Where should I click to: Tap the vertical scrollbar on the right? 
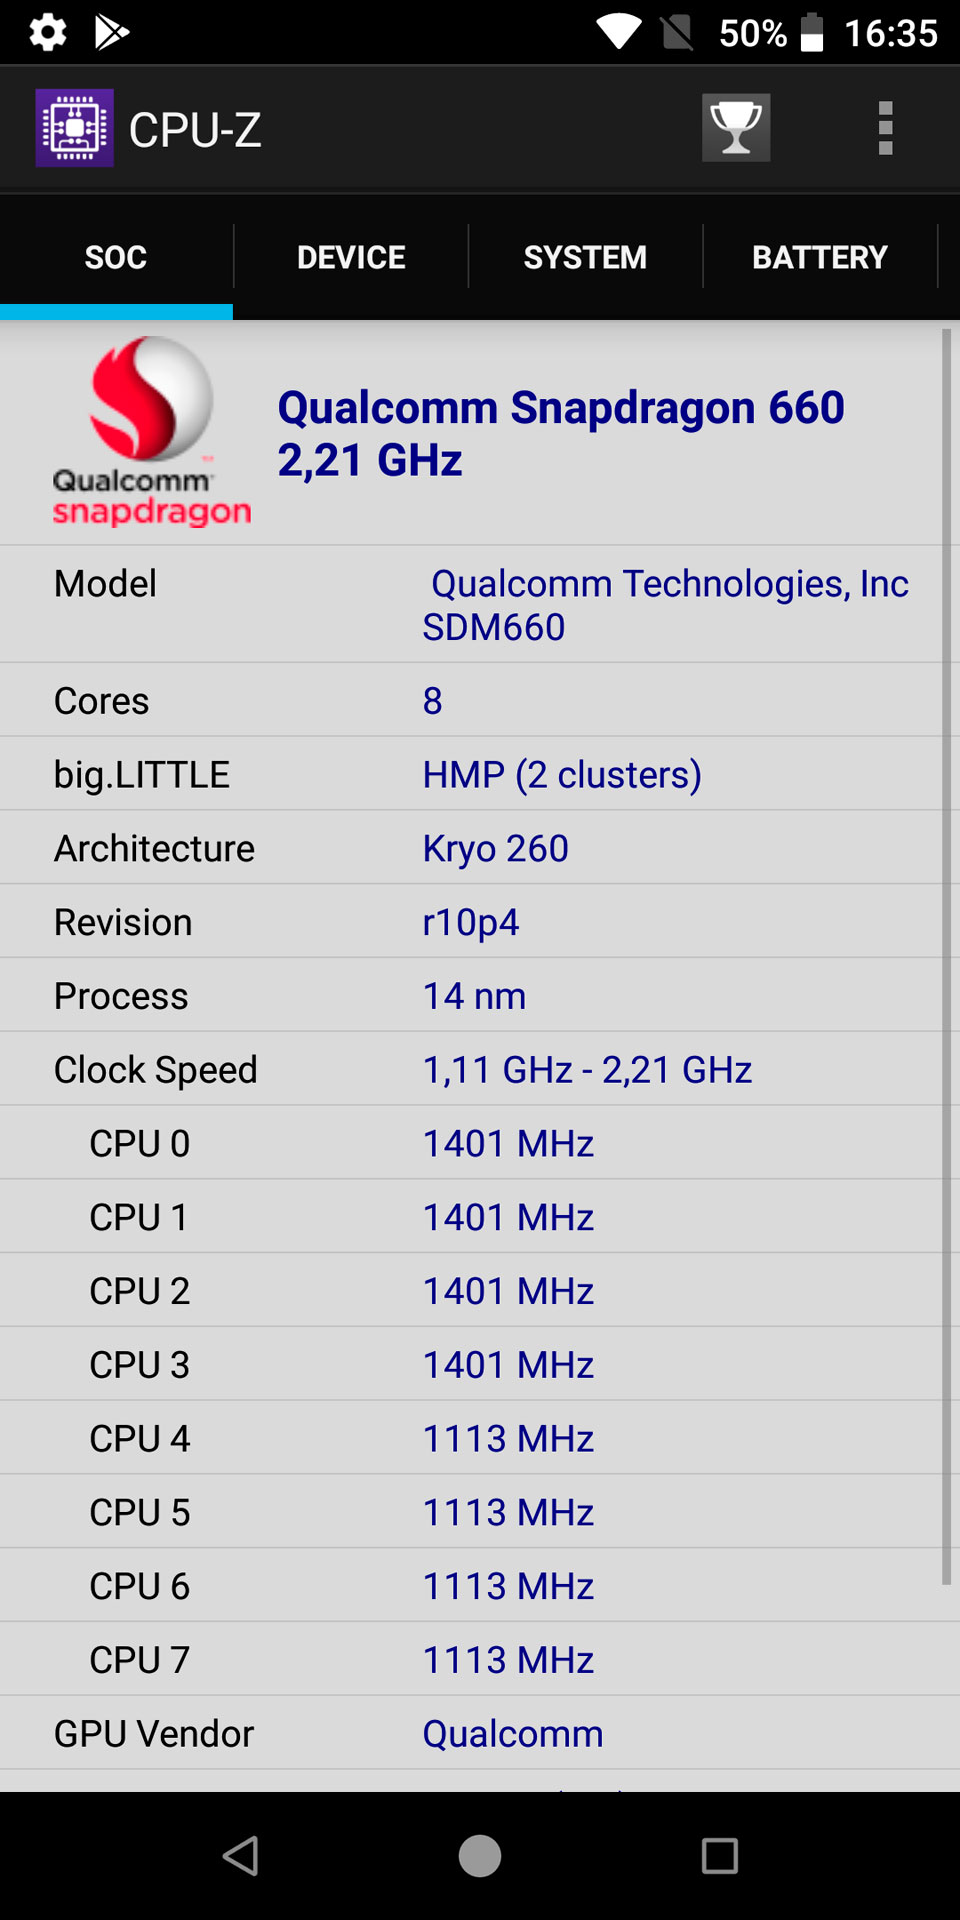945,956
